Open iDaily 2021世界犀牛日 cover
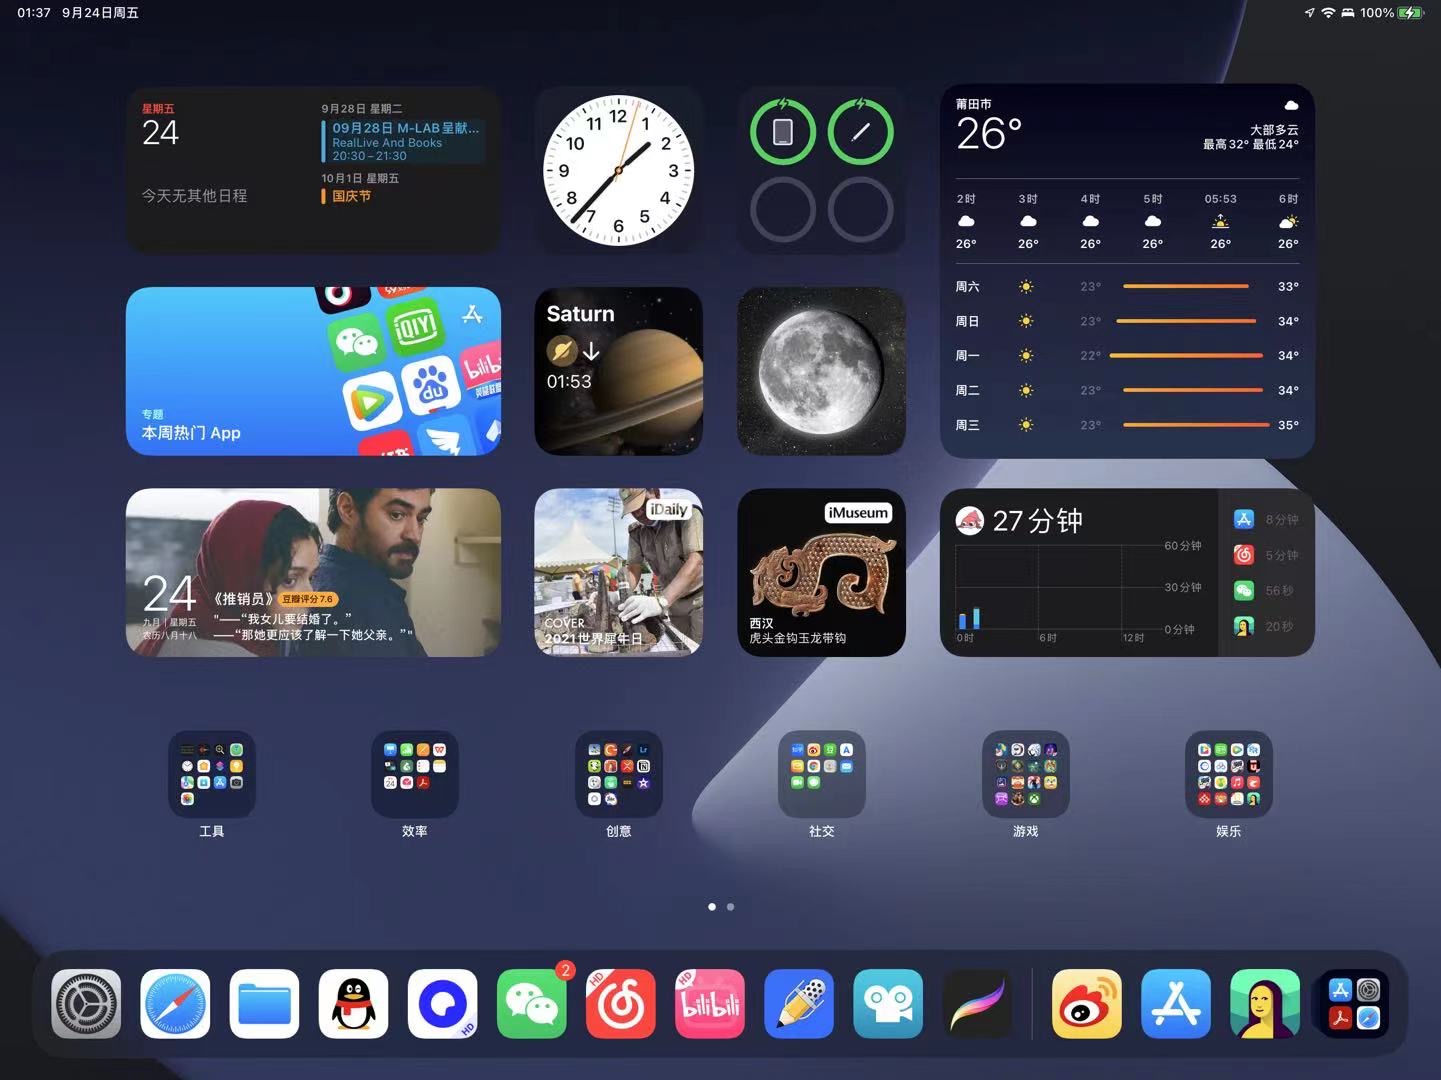 tap(618, 572)
